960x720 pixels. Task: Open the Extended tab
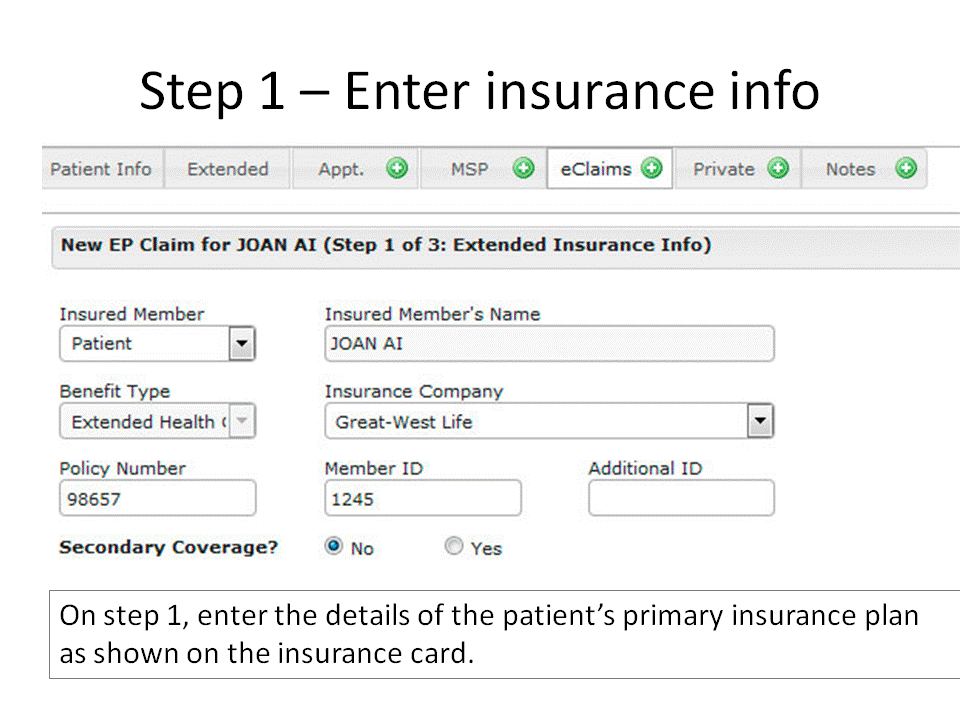[x=228, y=169]
